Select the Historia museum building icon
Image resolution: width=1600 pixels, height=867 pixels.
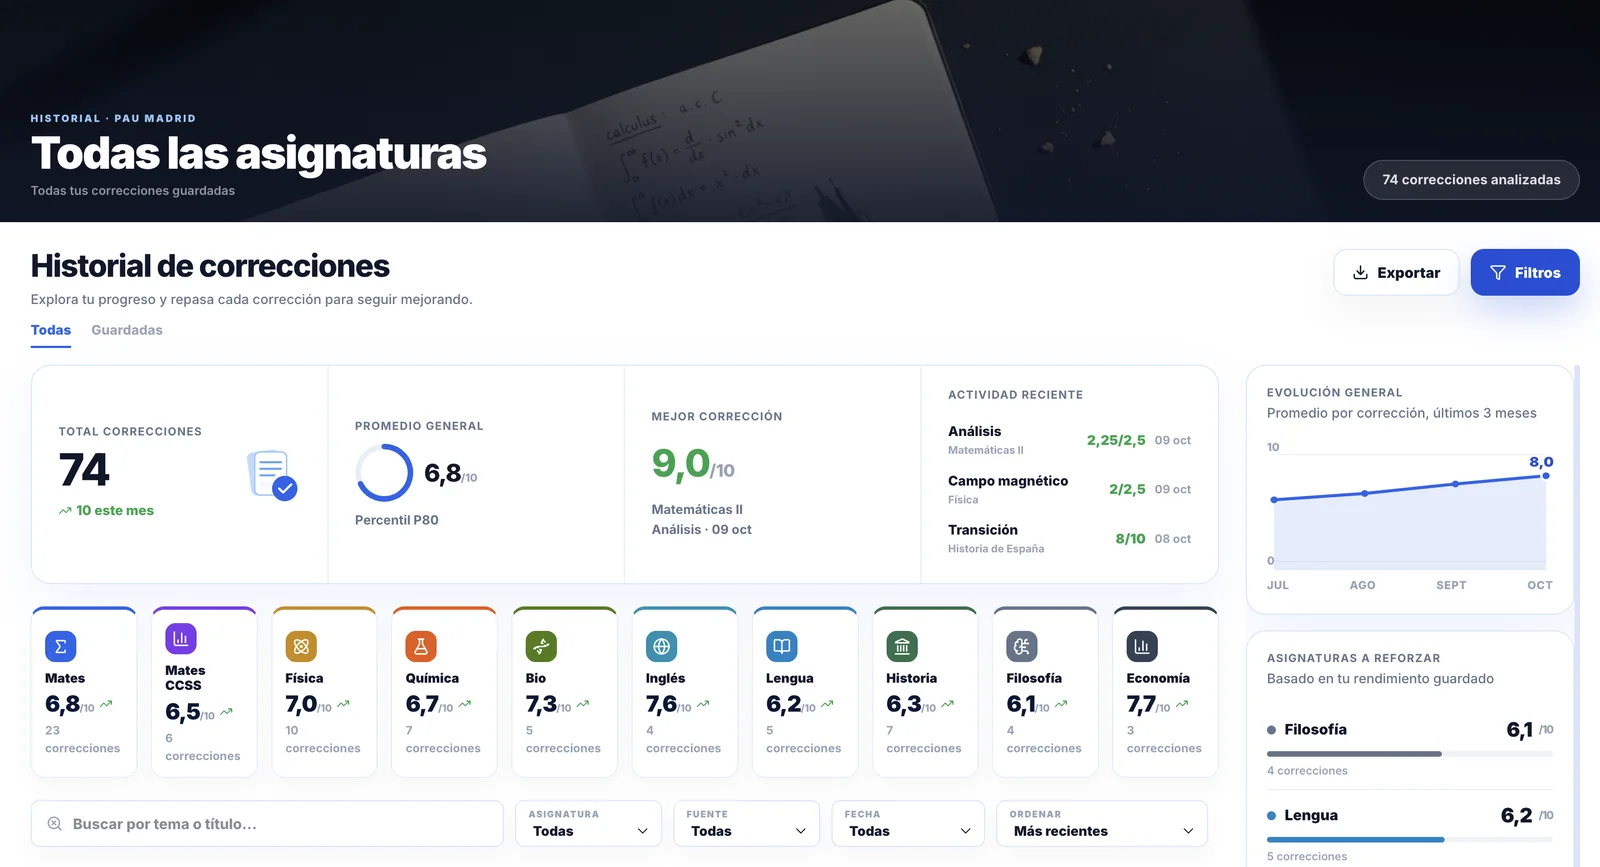(x=902, y=647)
